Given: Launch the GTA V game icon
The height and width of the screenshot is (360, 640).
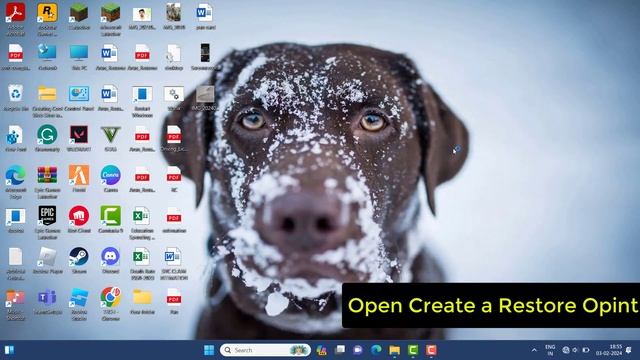Looking at the screenshot, I should (x=111, y=135).
